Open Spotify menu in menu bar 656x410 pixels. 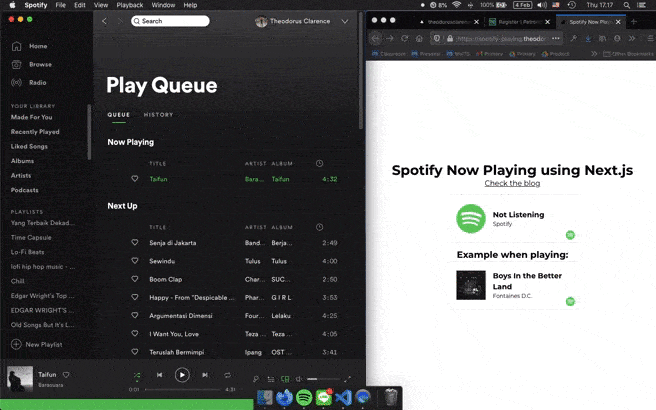(x=36, y=5)
